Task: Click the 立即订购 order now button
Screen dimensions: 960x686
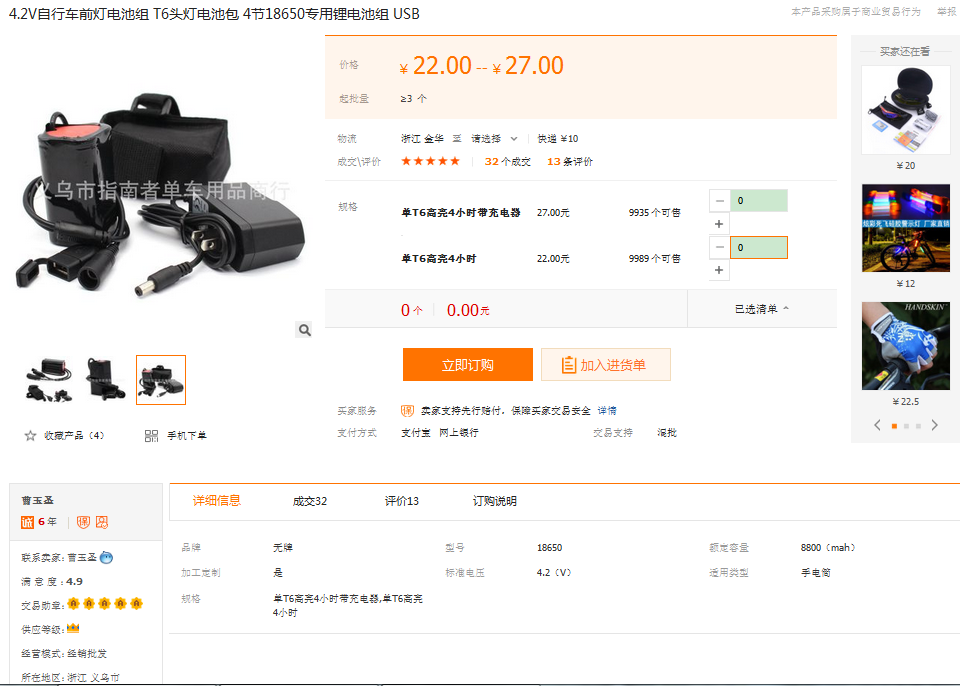Action: pos(467,365)
